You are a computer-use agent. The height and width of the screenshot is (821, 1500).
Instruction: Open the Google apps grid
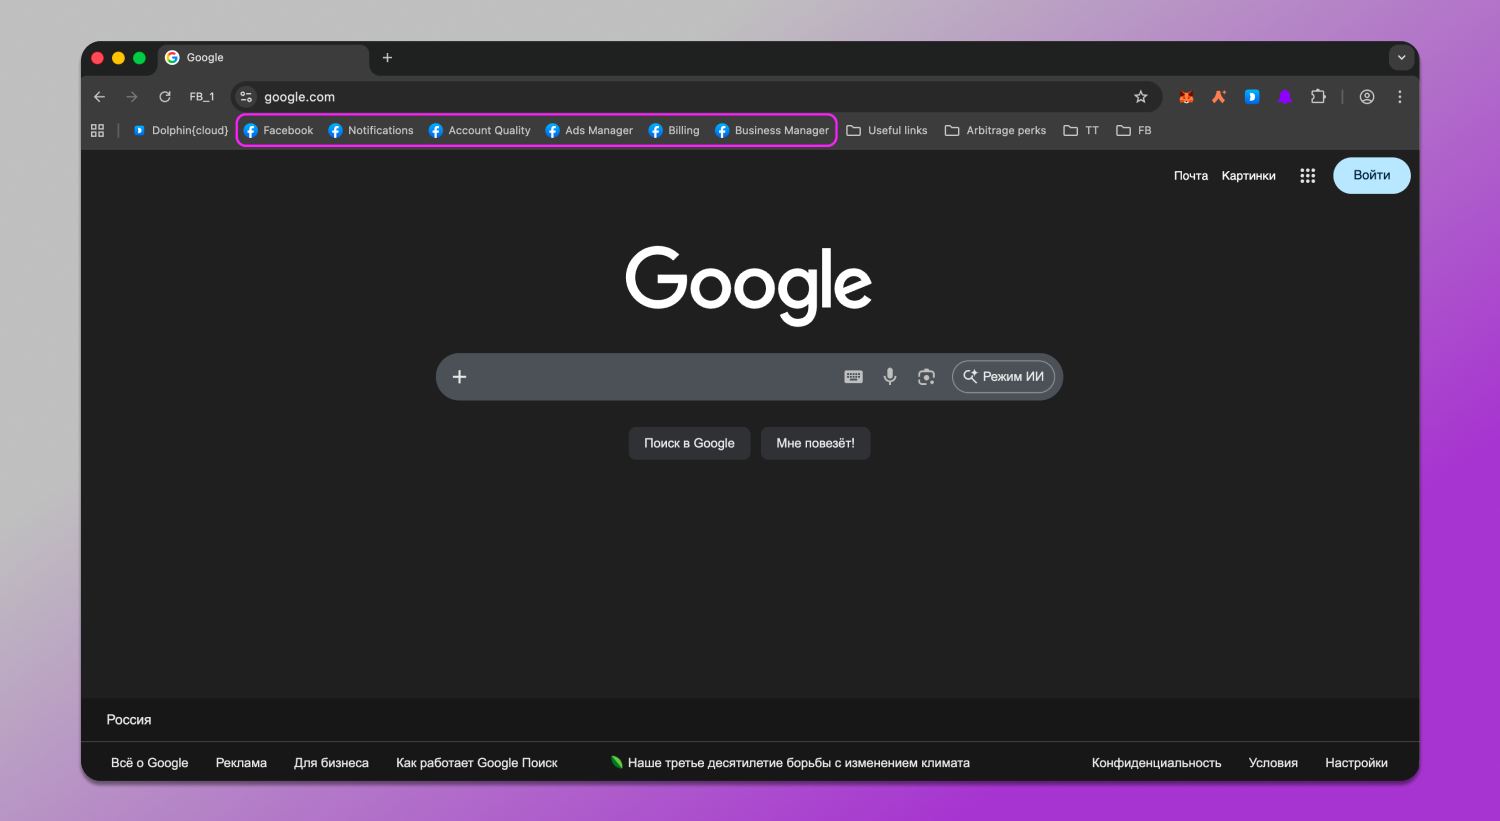pos(1307,176)
